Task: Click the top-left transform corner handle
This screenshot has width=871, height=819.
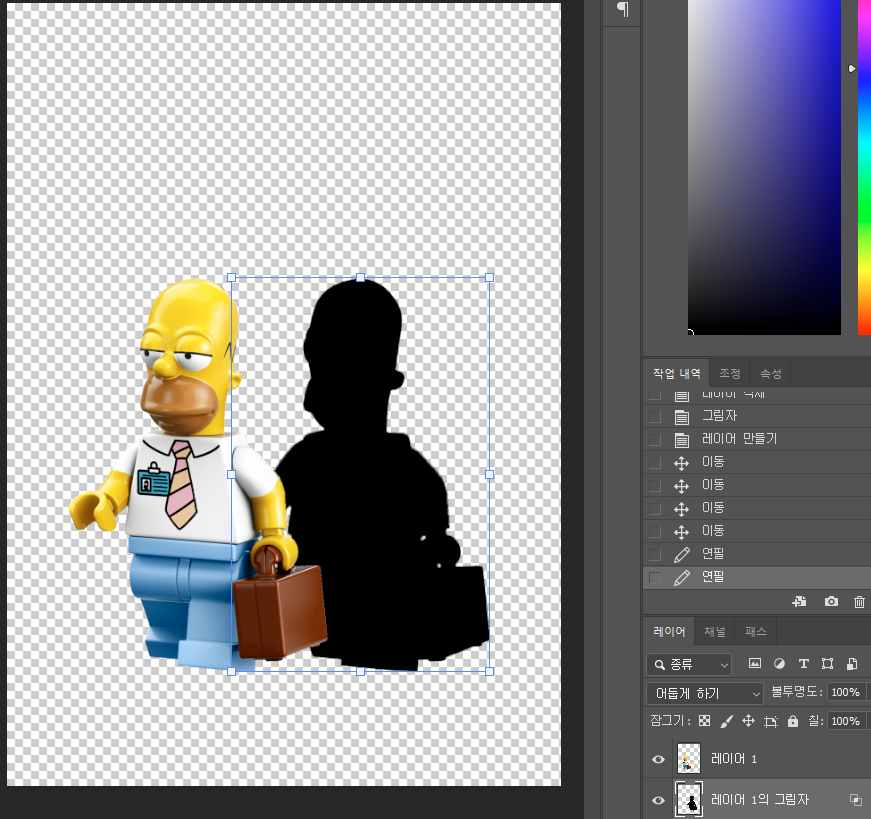Action: click(x=232, y=277)
